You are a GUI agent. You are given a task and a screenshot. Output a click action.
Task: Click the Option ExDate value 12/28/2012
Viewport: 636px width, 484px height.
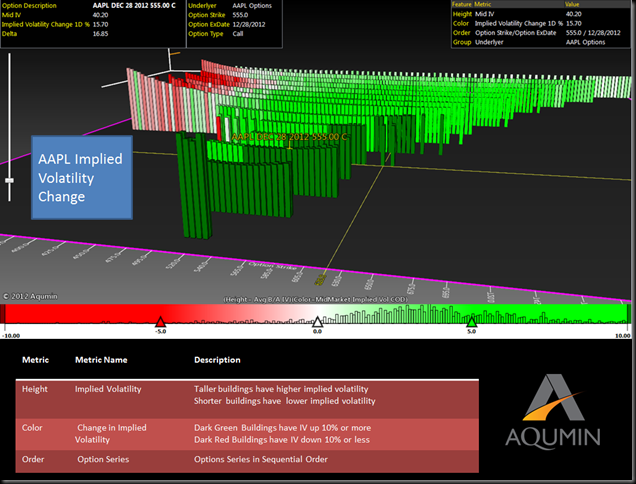click(249, 24)
